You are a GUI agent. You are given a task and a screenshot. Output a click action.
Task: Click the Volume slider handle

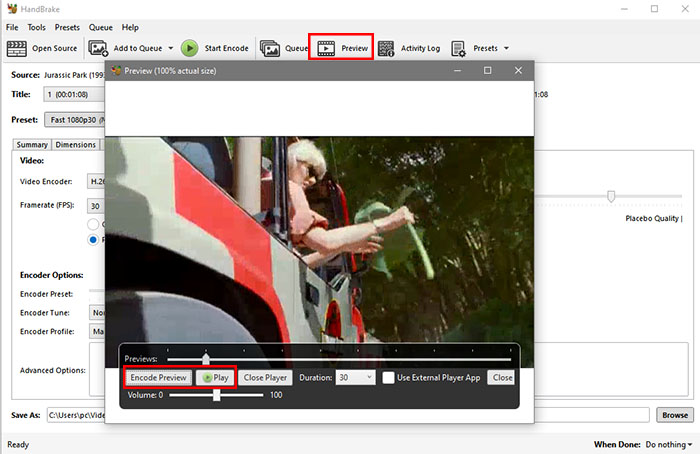(x=217, y=395)
